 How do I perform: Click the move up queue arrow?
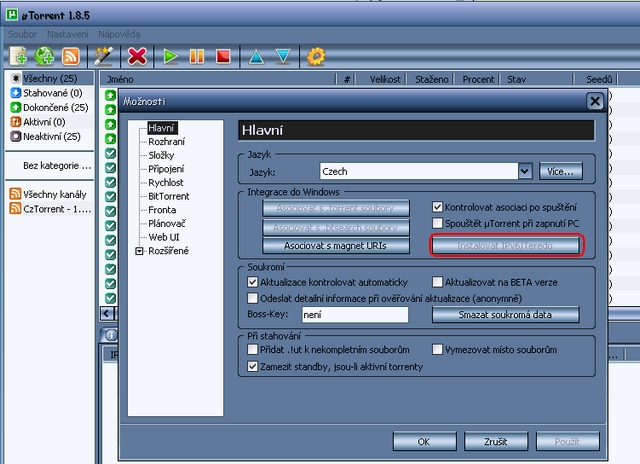tap(256, 56)
